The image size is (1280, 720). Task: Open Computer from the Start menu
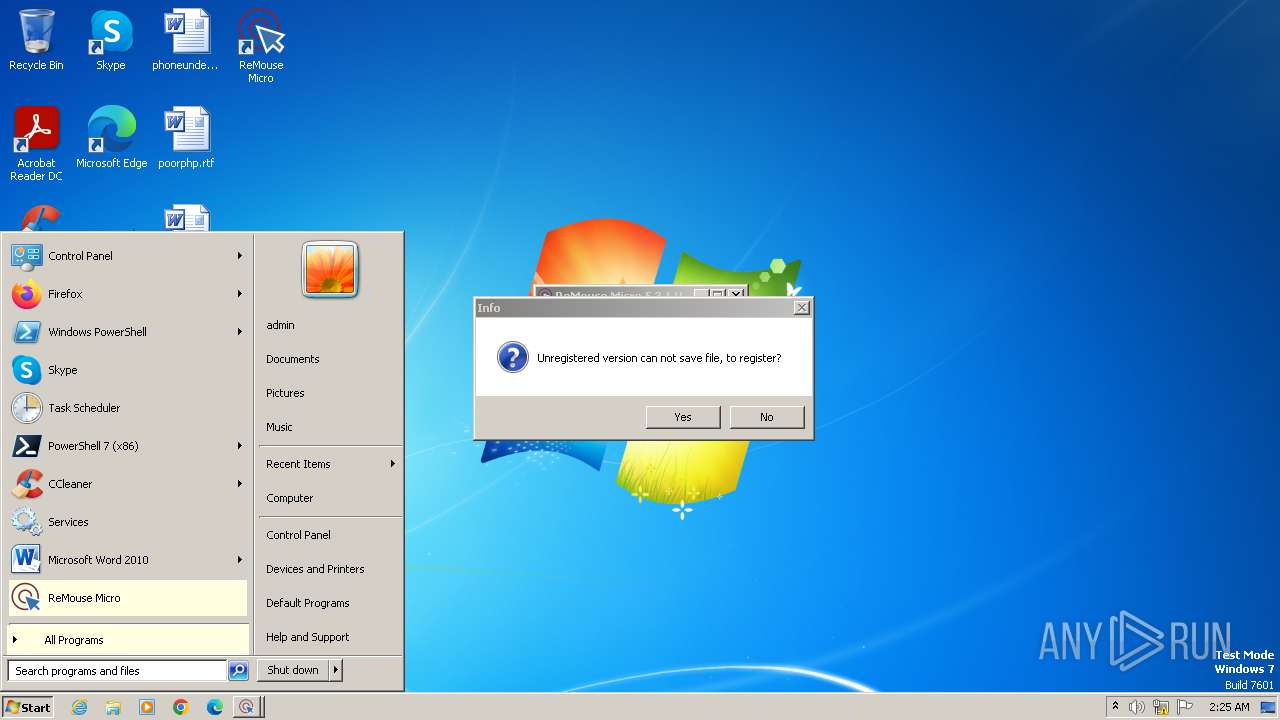(289, 498)
